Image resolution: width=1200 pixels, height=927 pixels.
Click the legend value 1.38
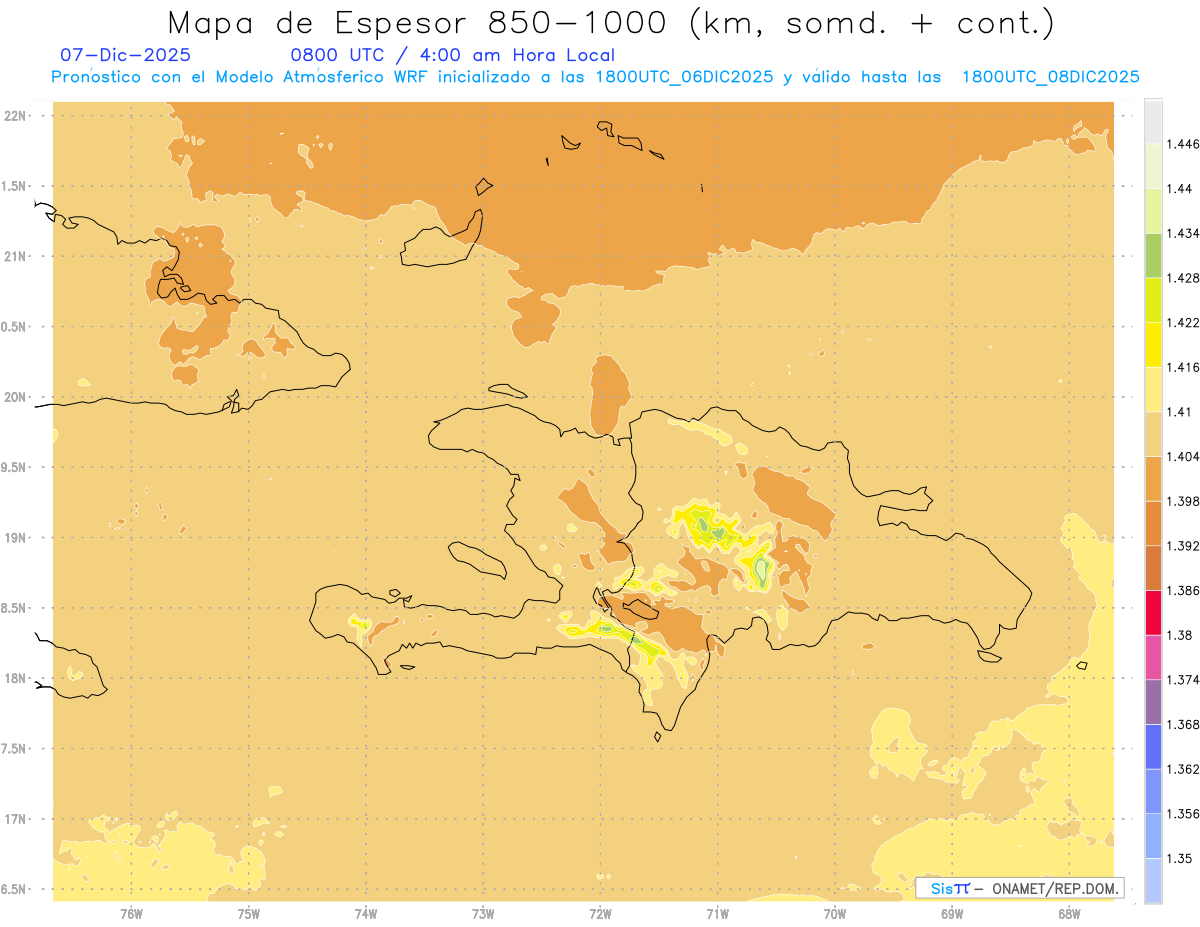(1179, 635)
